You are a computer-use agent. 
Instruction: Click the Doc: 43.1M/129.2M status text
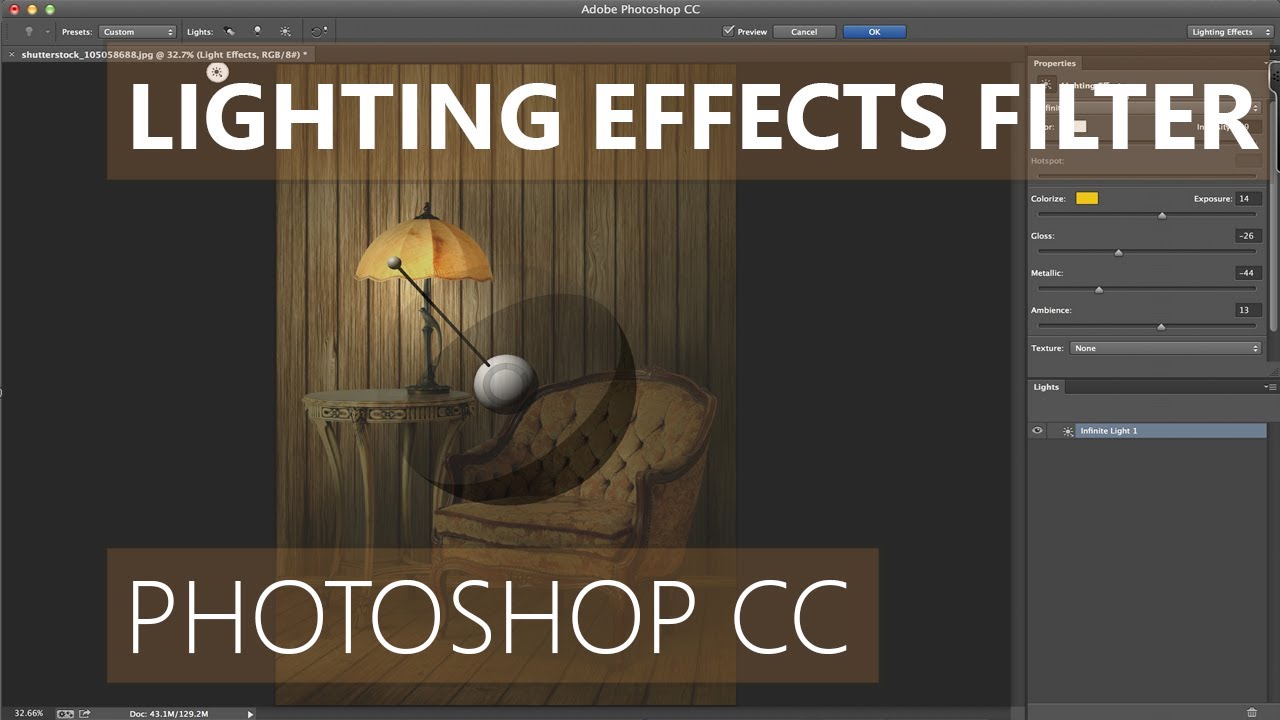[x=169, y=714]
